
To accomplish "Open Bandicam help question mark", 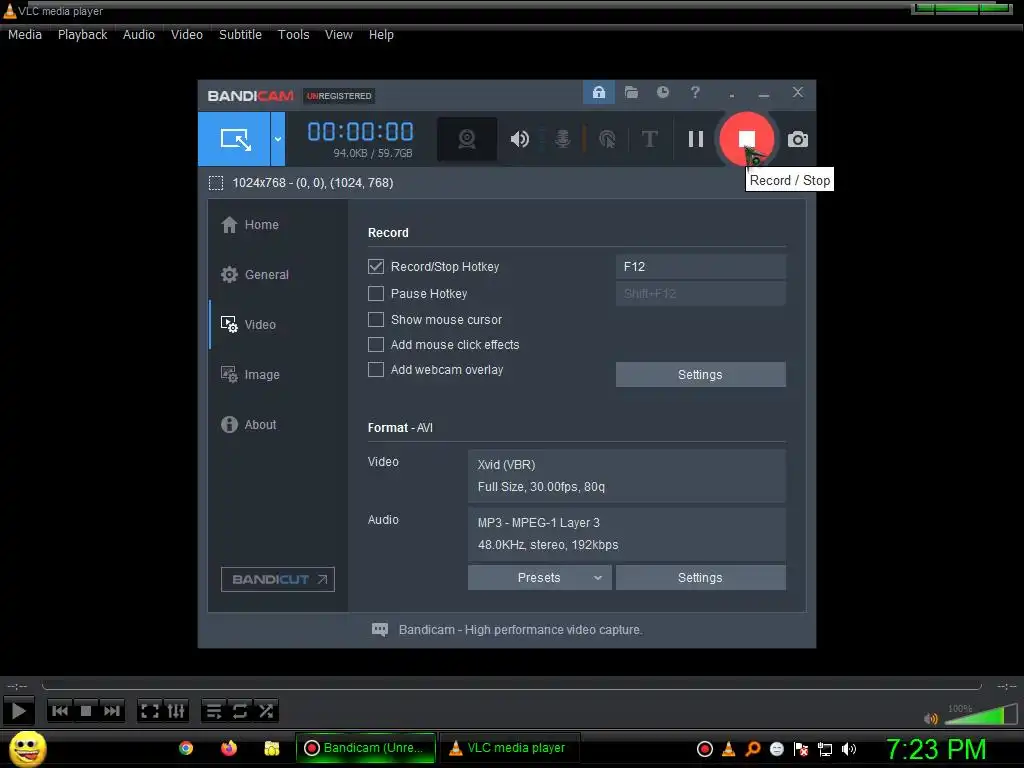I will coord(695,92).
